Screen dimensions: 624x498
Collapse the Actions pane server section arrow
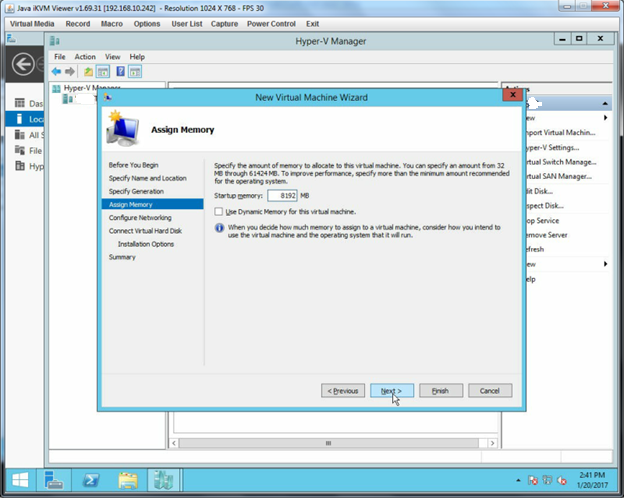tap(605, 104)
